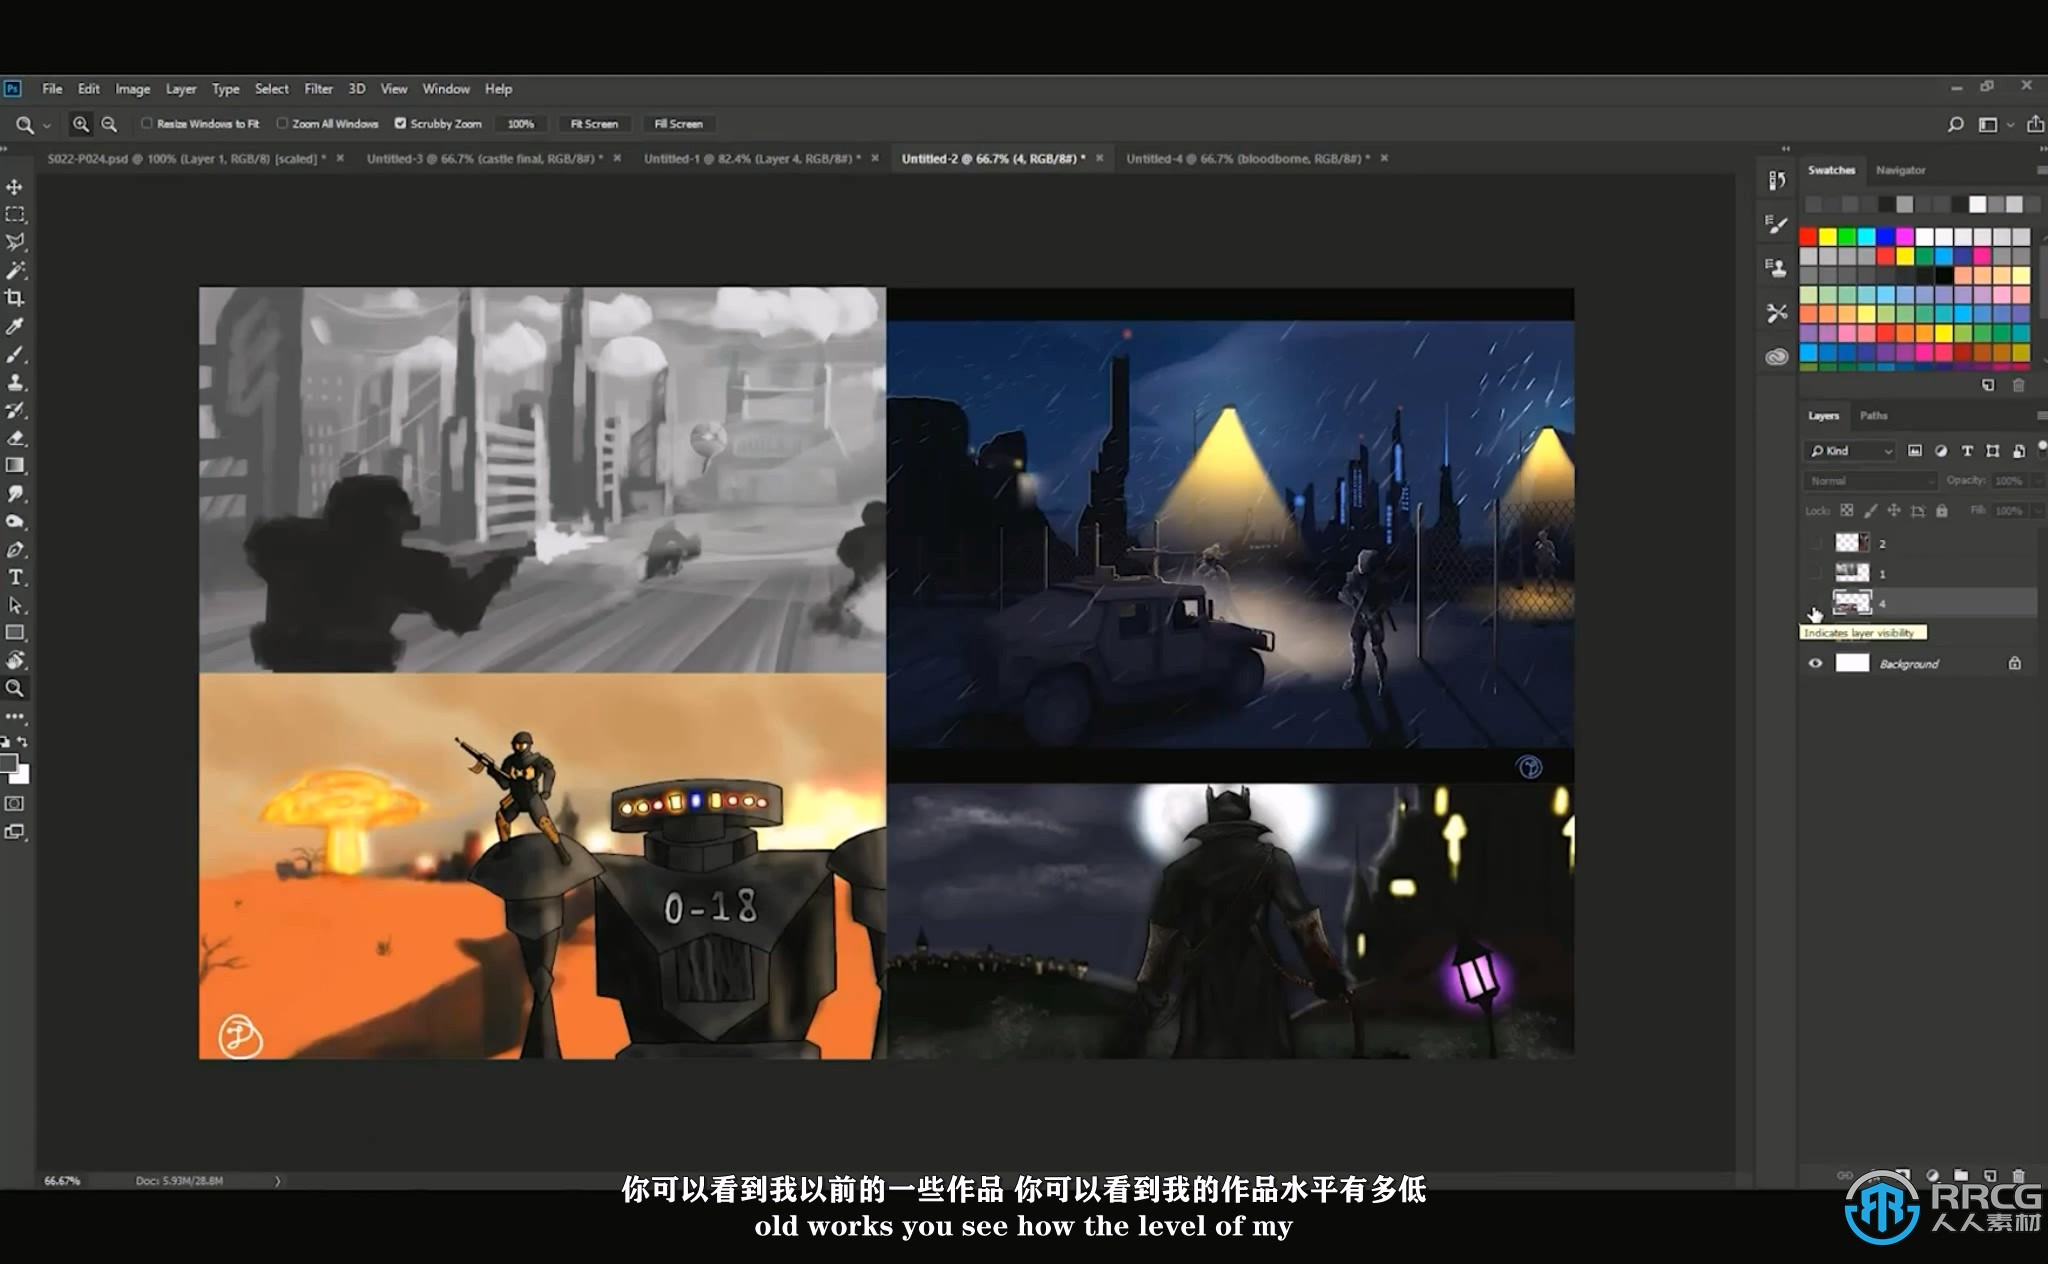2048x1264 pixels.
Task: Hide the Background layer eye icon
Action: [1816, 663]
